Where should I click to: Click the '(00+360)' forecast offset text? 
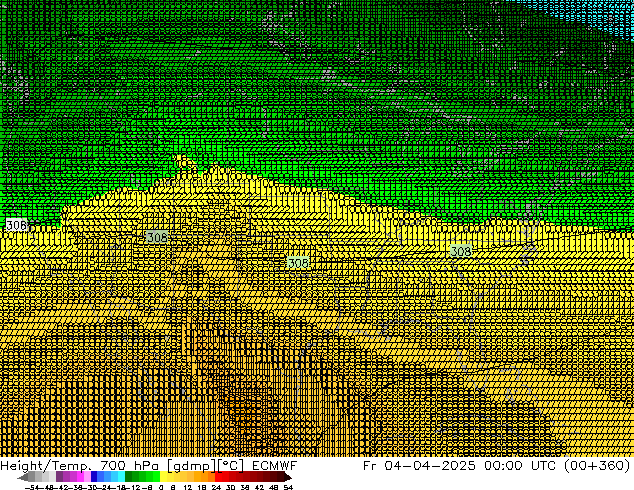[596, 466]
